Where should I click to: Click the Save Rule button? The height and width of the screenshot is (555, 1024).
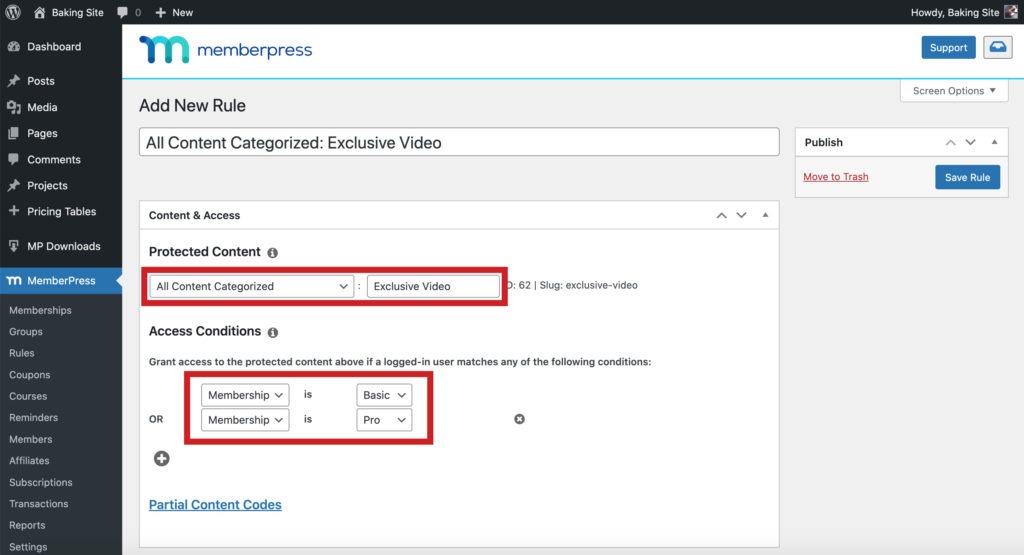[967, 177]
